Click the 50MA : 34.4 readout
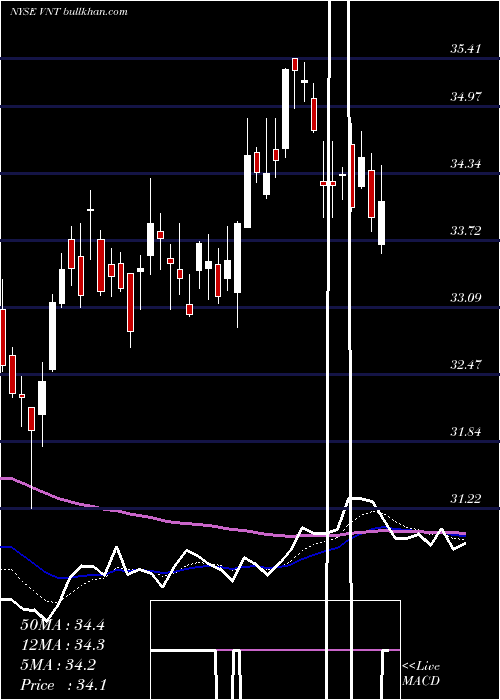 (62, 625)
